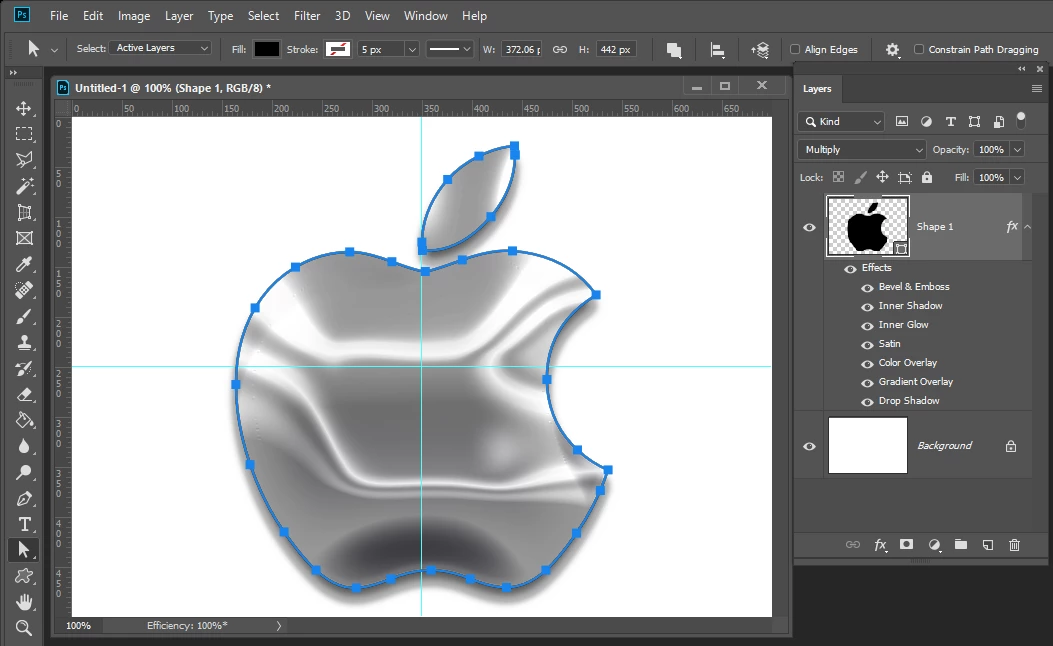The height and width of the screenshot is (646, 1053).
Task: Lock all layer attributes
Action: pyautogui.click(x=927, y=177)
